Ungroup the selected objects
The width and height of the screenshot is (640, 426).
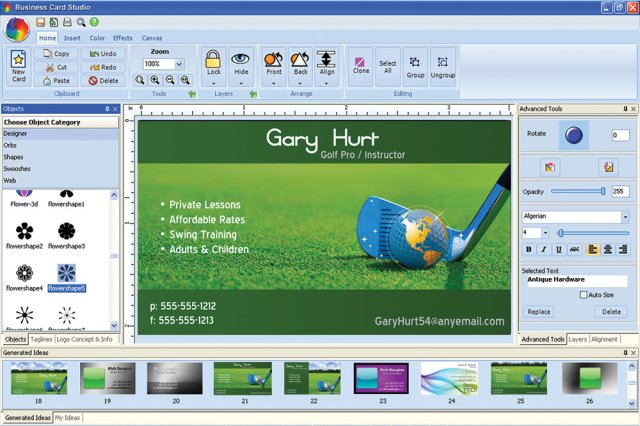pyautogui.click(x=442, y=66)
